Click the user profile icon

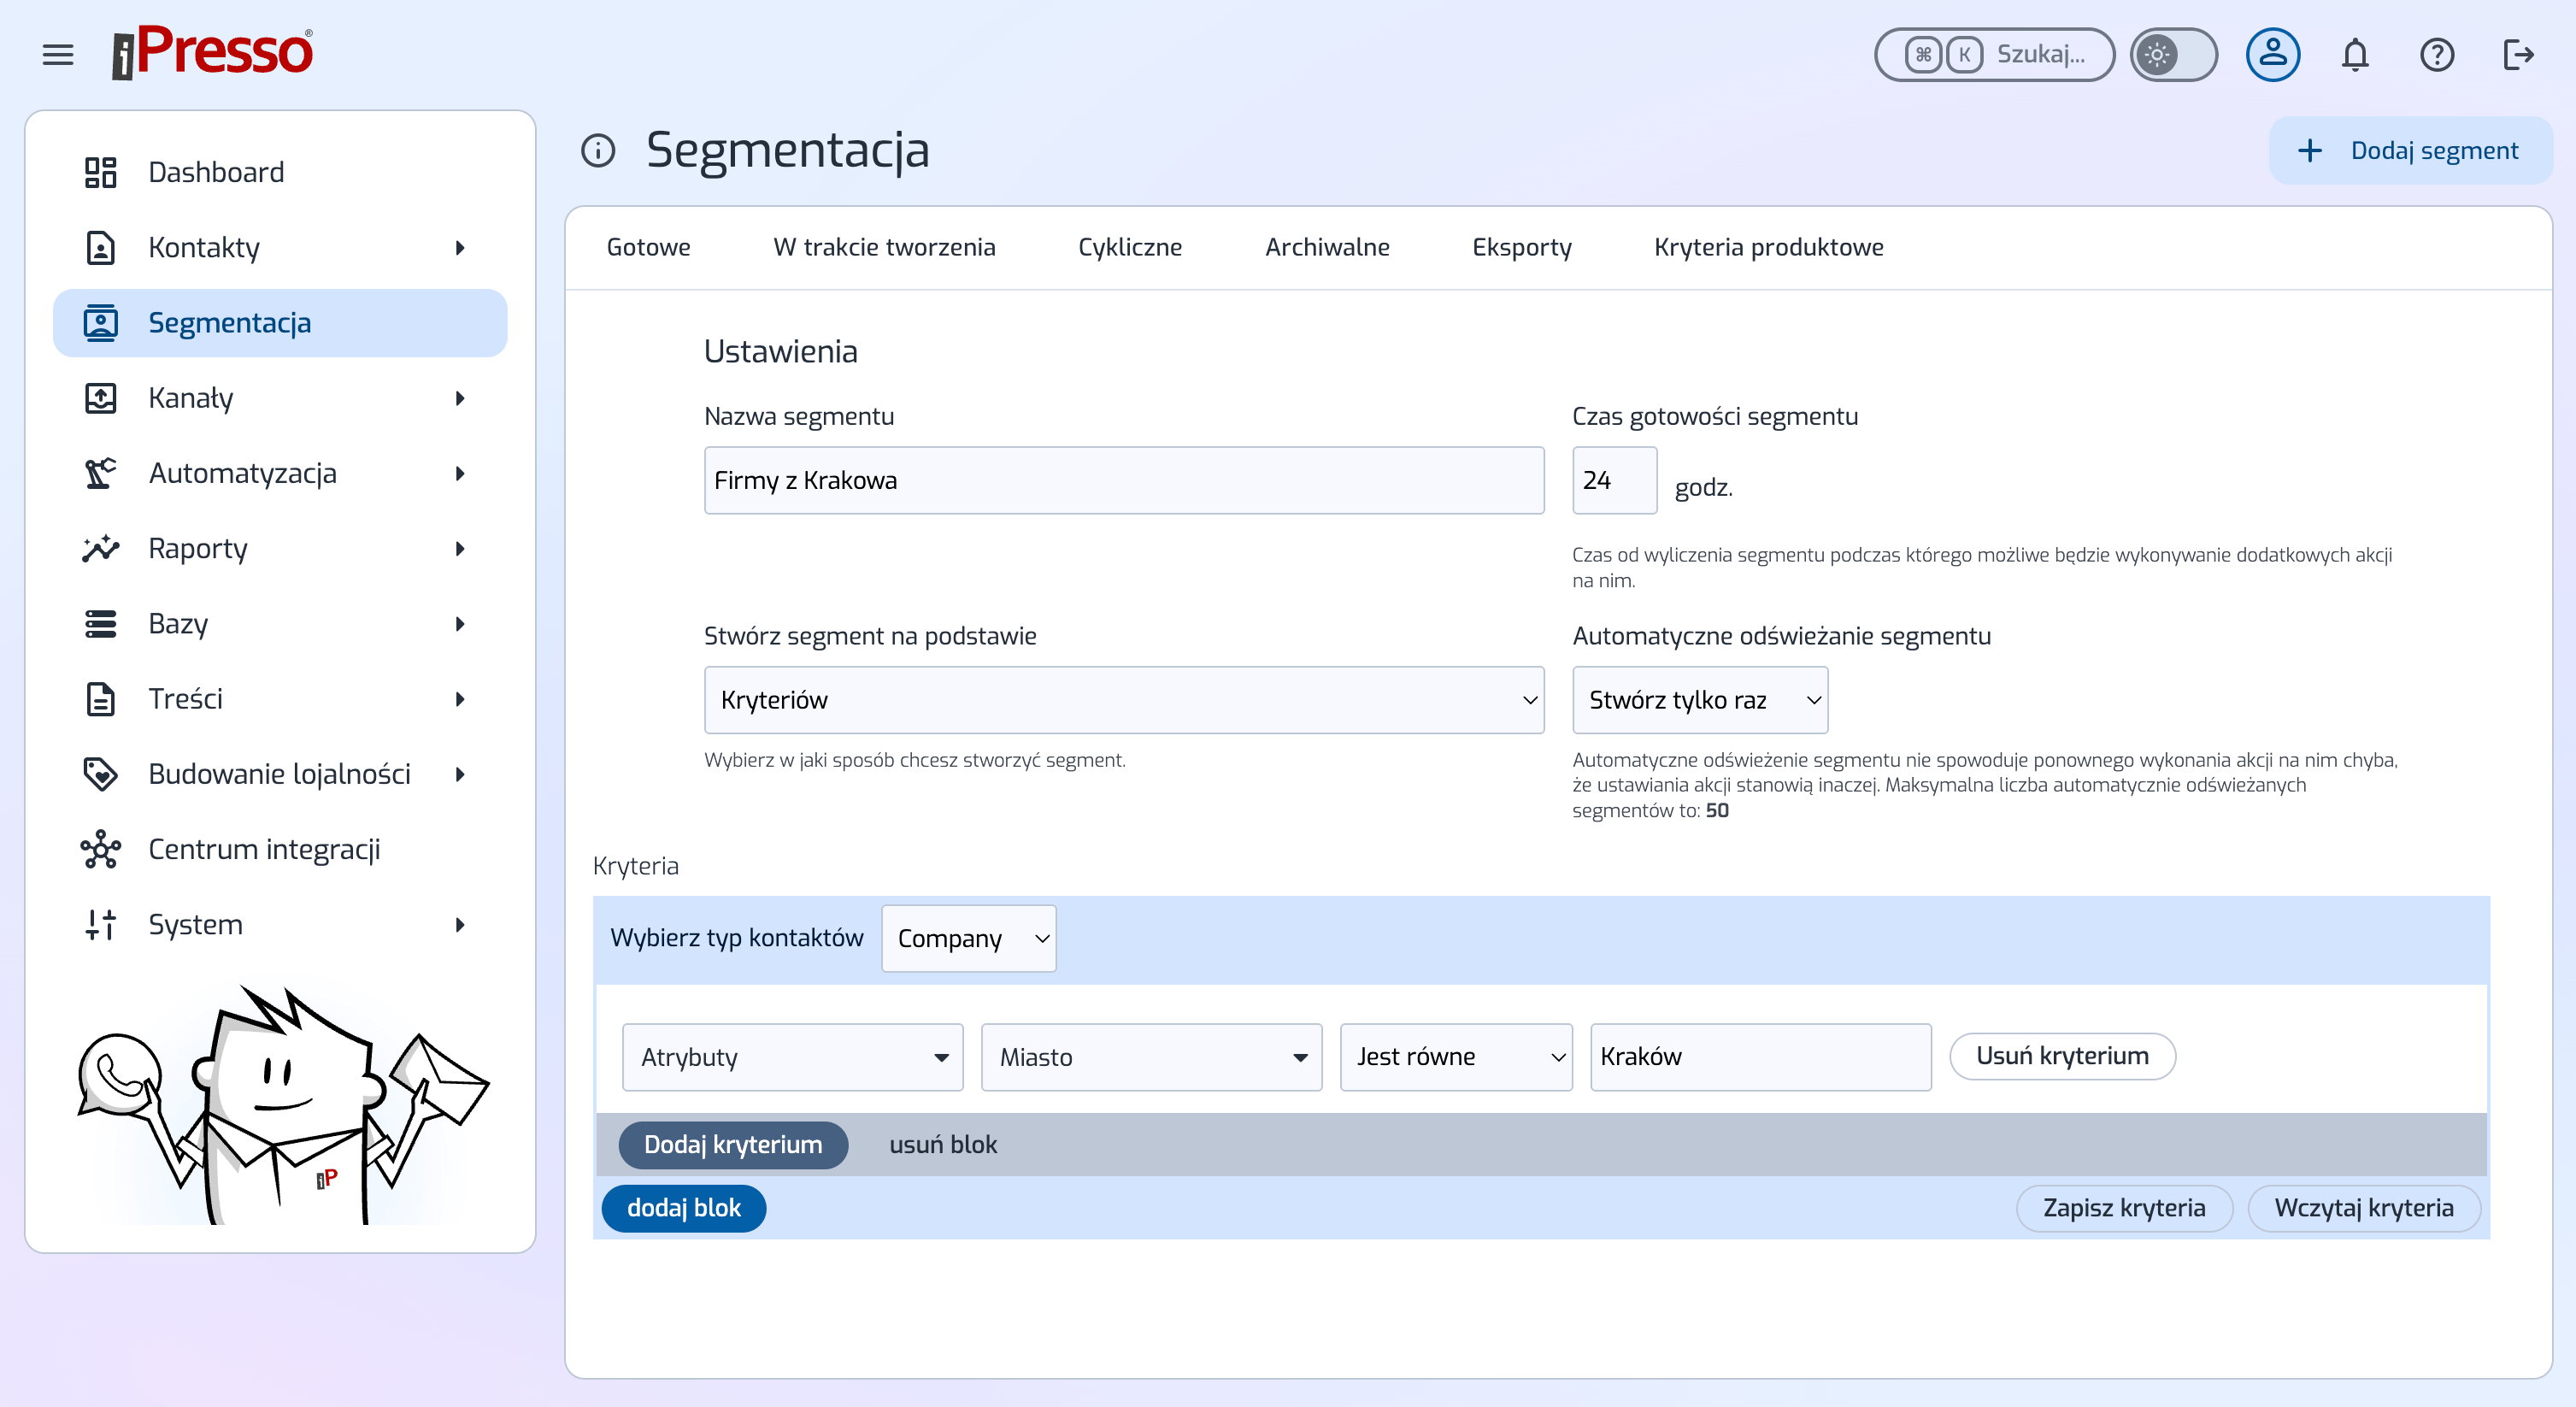(x=2272, y=54)
